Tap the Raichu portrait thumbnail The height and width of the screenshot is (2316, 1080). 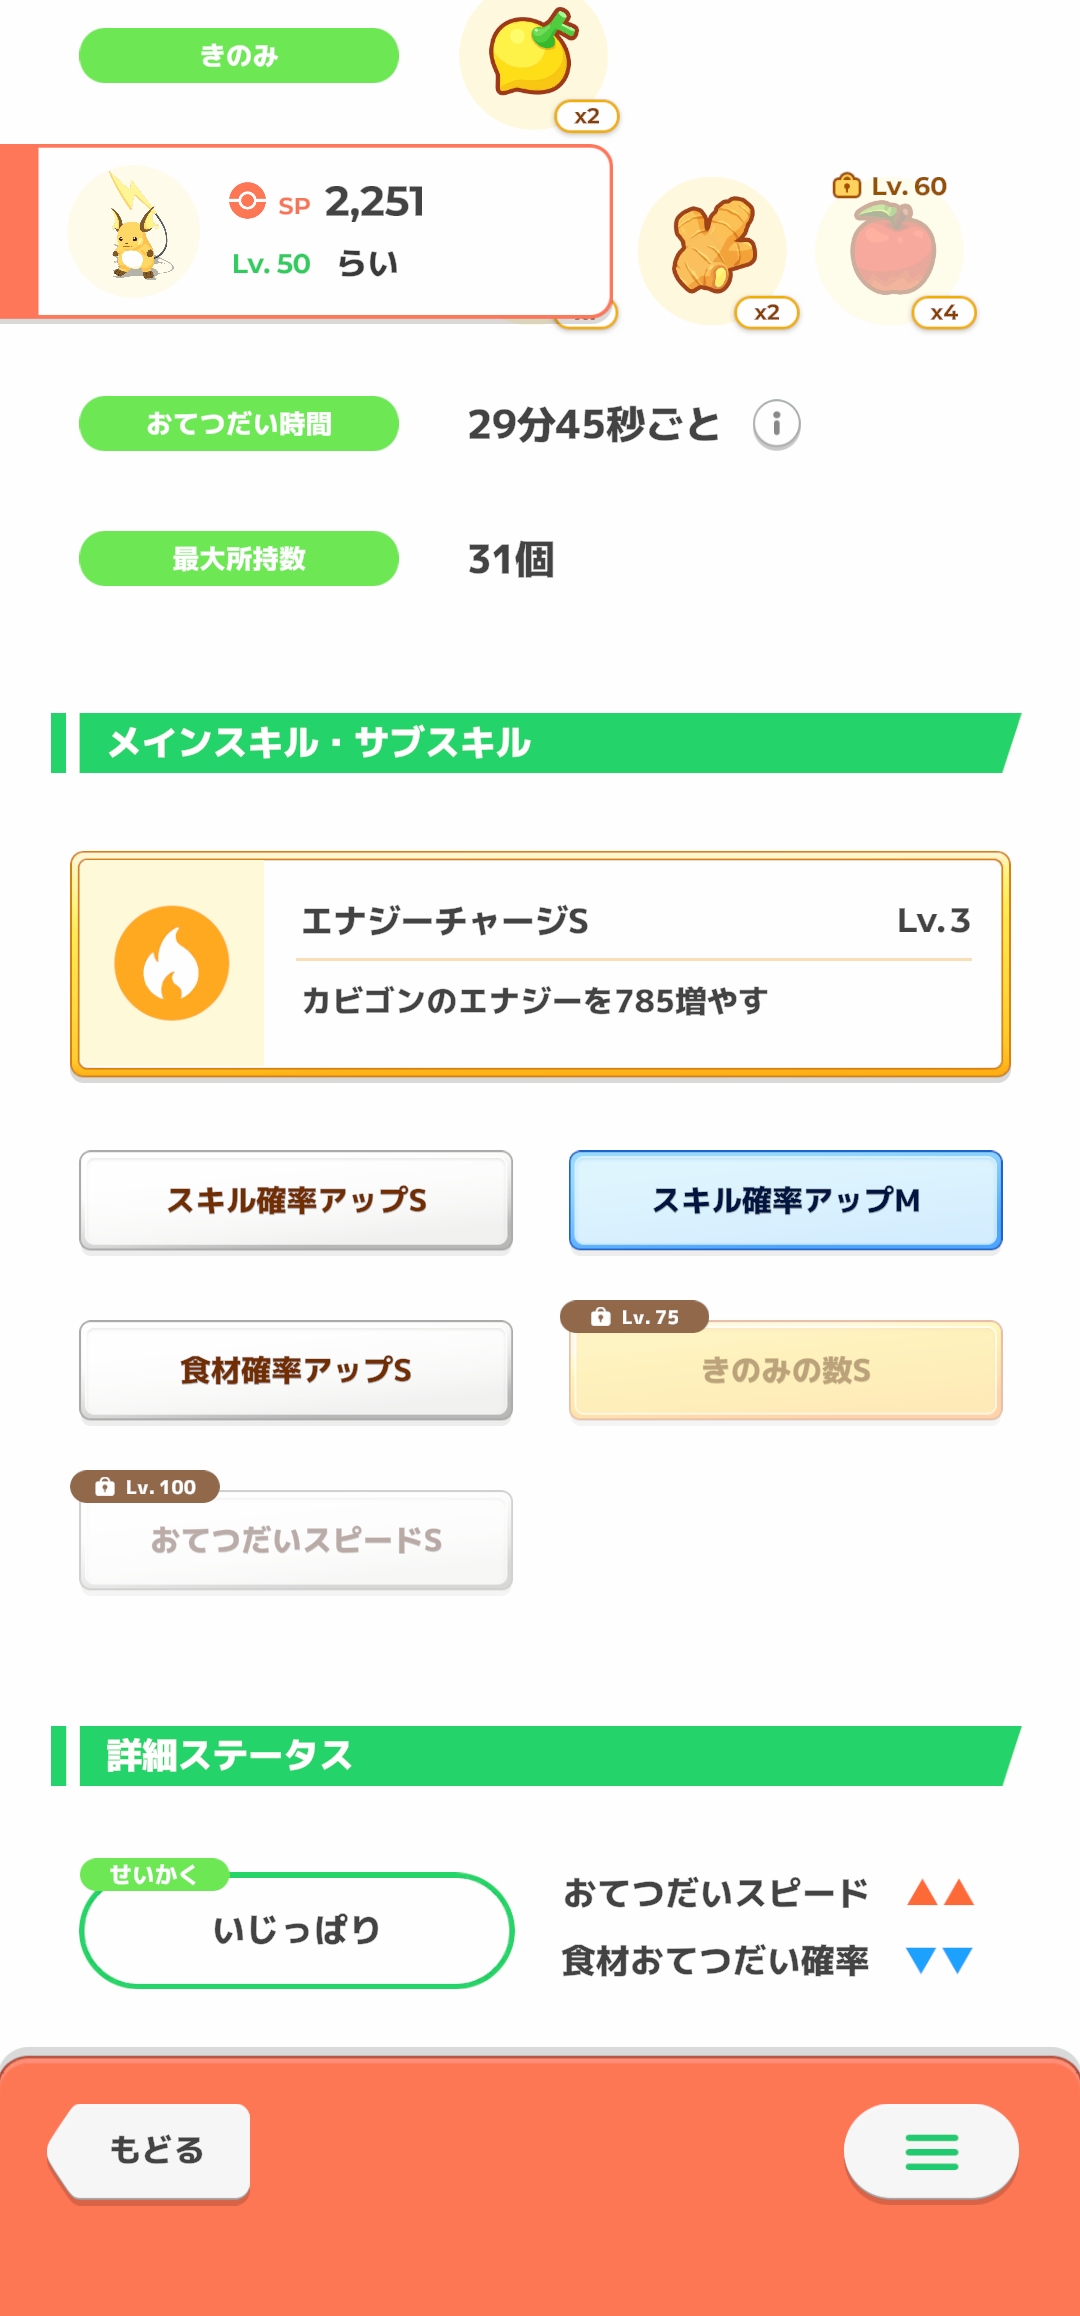tap(134, 232)
